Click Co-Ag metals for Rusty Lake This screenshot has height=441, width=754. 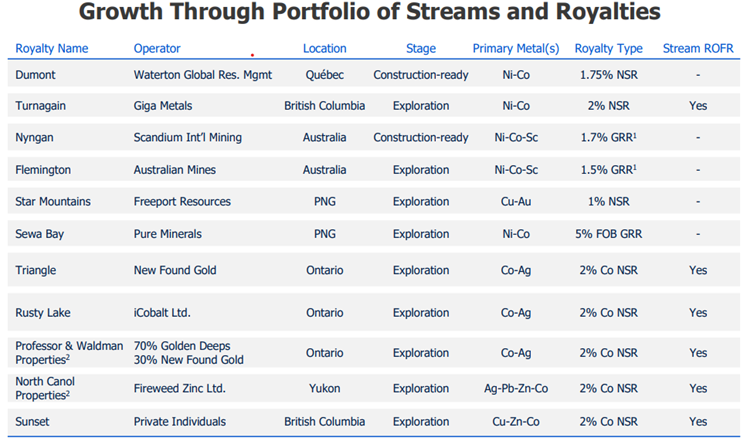516,313
